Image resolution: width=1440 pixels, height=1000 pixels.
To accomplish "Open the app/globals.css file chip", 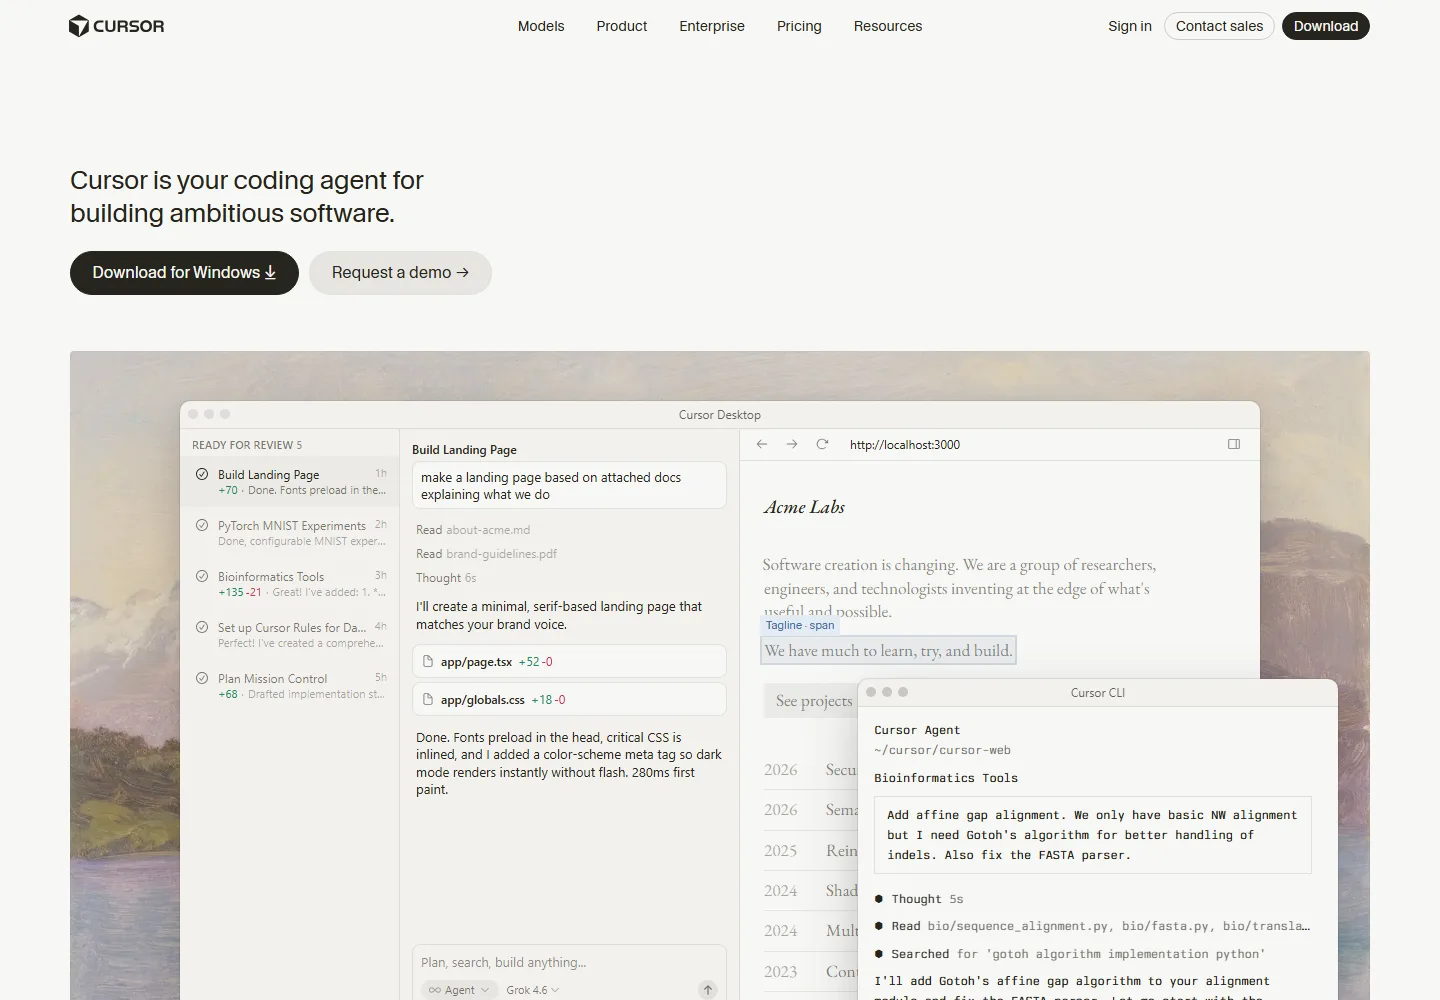I will tap(569, 700).
